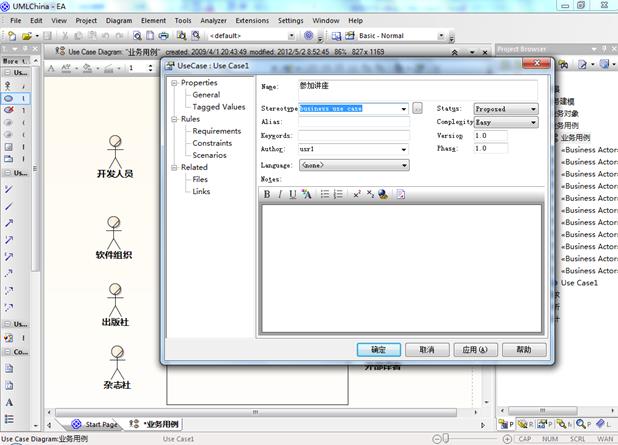Open the Extensions menu

pyautogui.click(x=252, y=20)
